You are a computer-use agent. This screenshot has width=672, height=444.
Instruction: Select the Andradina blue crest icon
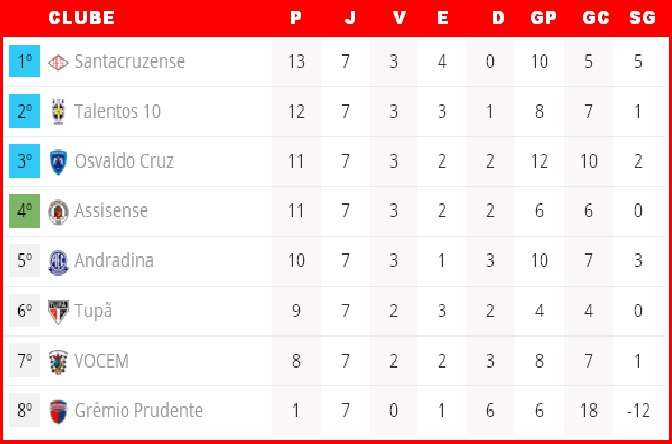(x=58, y=262)
